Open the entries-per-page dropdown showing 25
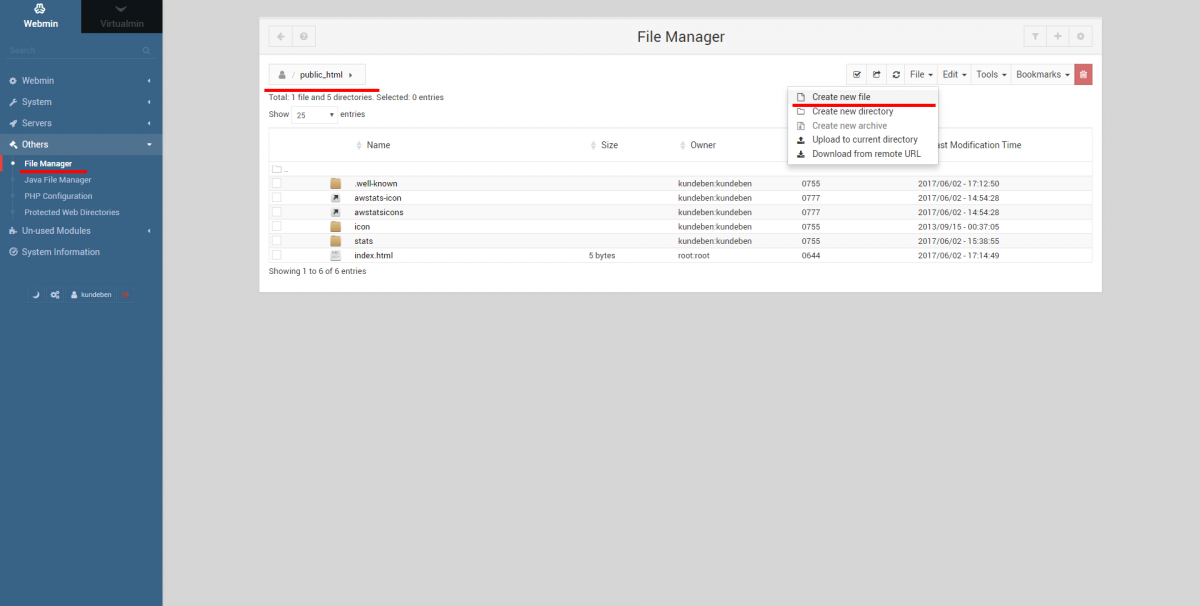The image size is (1200, 606). click(314, 115)
